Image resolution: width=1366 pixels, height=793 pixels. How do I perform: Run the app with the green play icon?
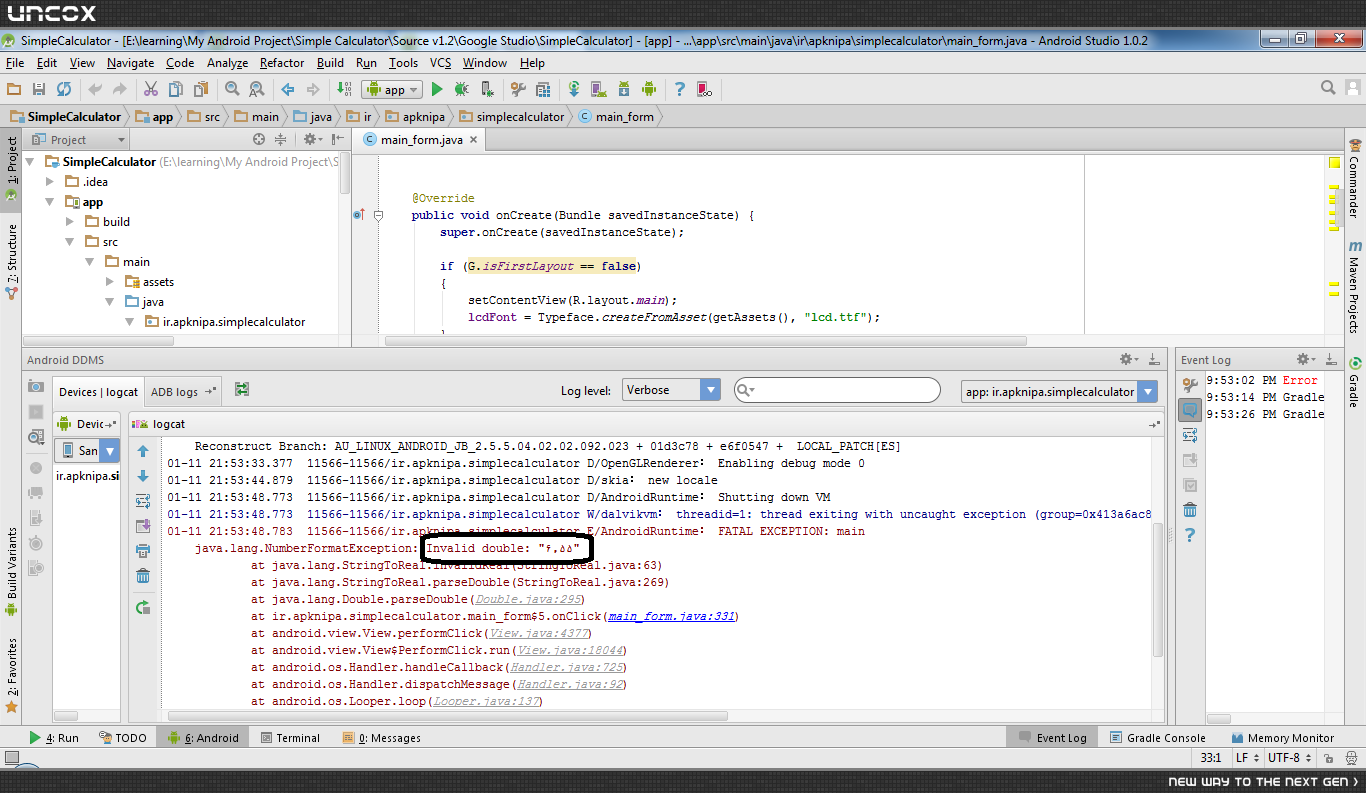(x=437, y=89)
